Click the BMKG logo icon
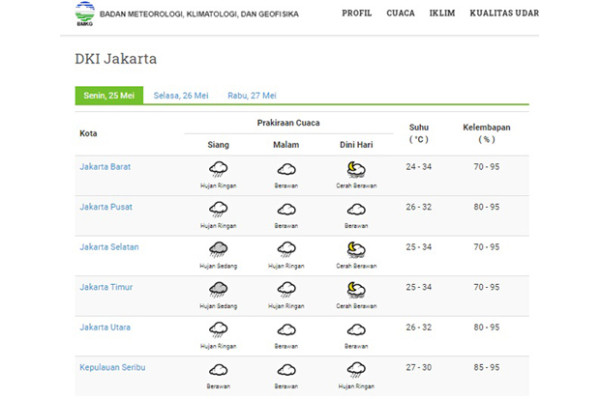 click(85, 14)
